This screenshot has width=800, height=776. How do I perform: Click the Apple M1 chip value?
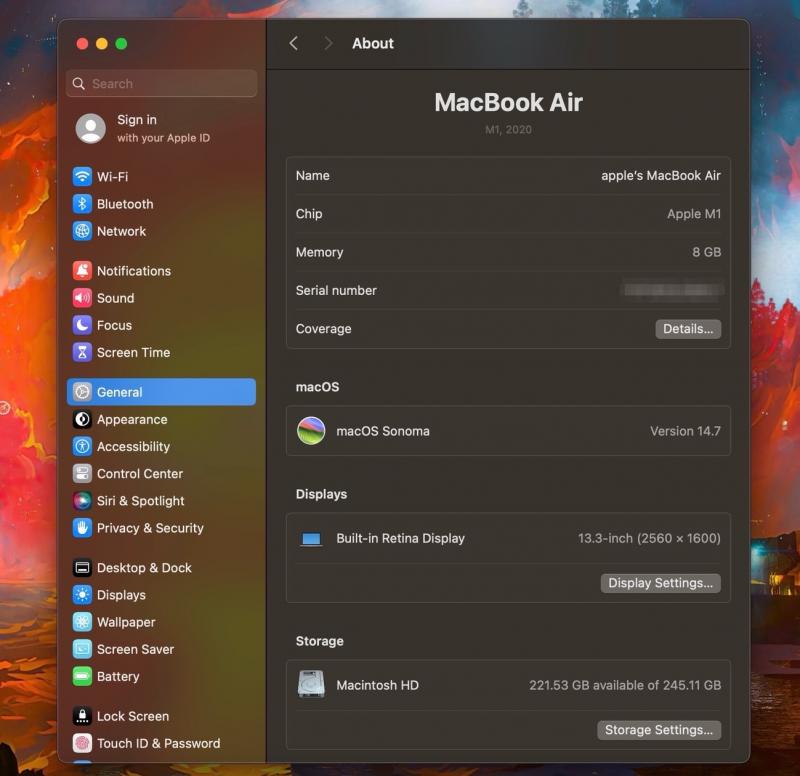694,214
